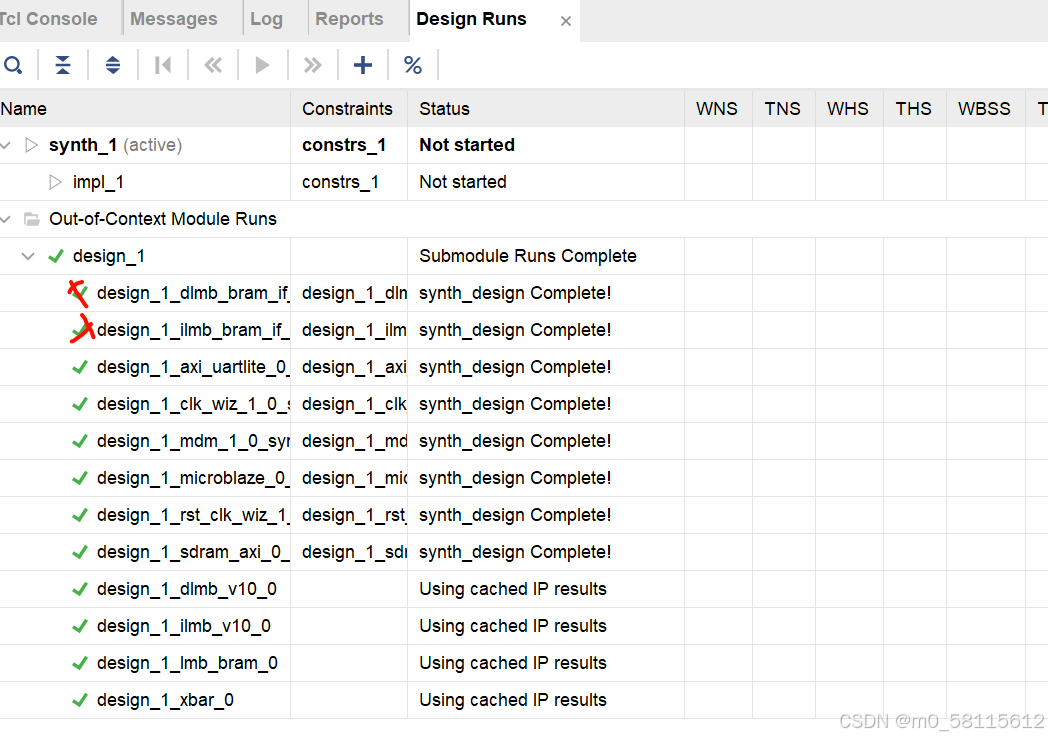This screenshot has height=739, width=1048.
Task: Click checkmark beside design_1_clk_wiz_1_0
Action: 80,404
